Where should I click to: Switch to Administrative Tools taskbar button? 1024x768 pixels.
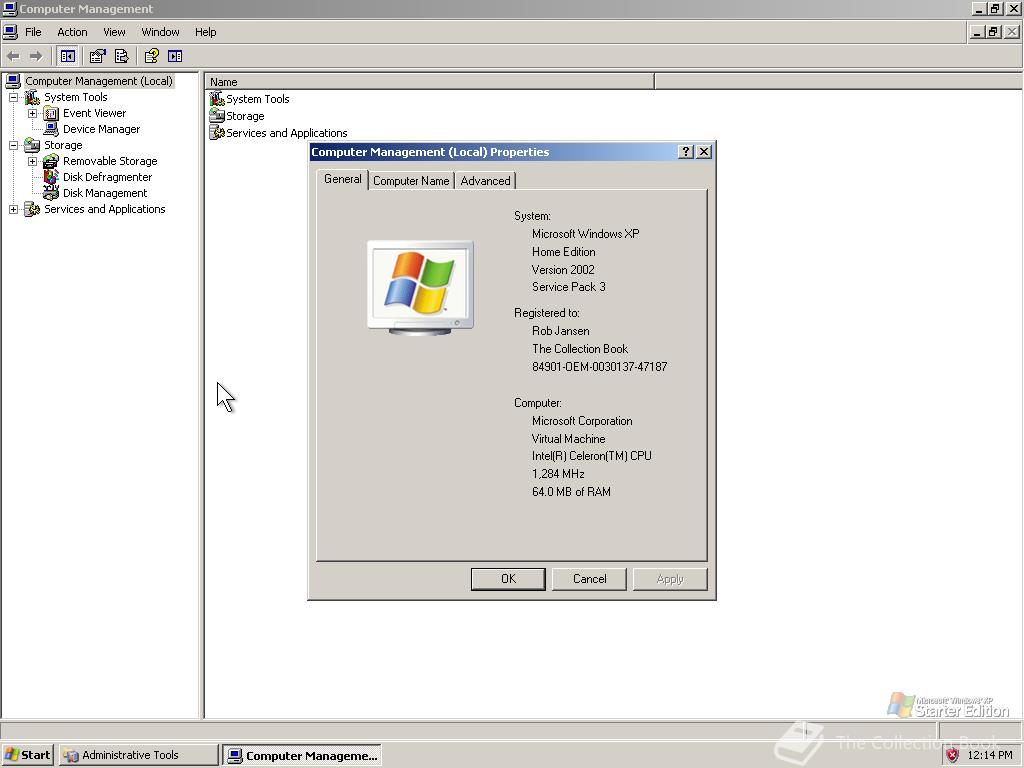click(138, 755)
